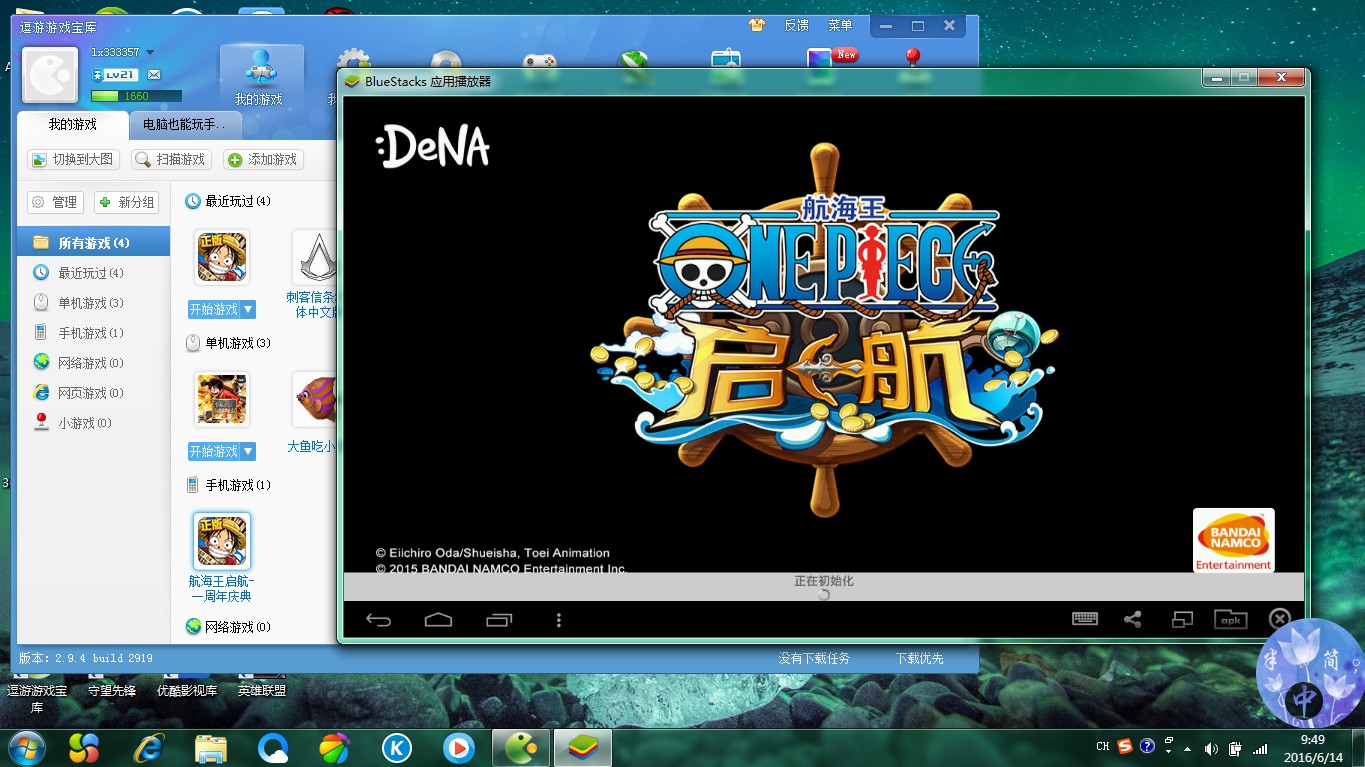Click the Android back arrow in BlueStacks

[378, 620]
